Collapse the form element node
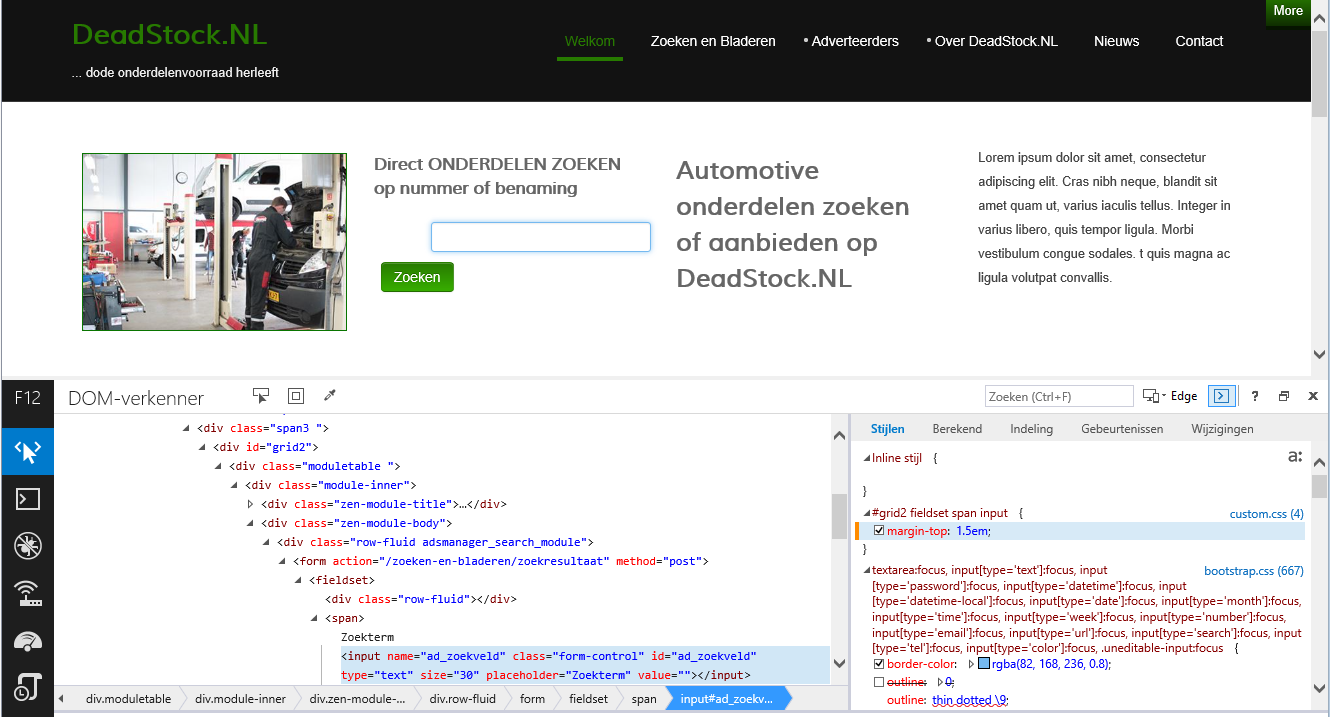 pos(282,561)
